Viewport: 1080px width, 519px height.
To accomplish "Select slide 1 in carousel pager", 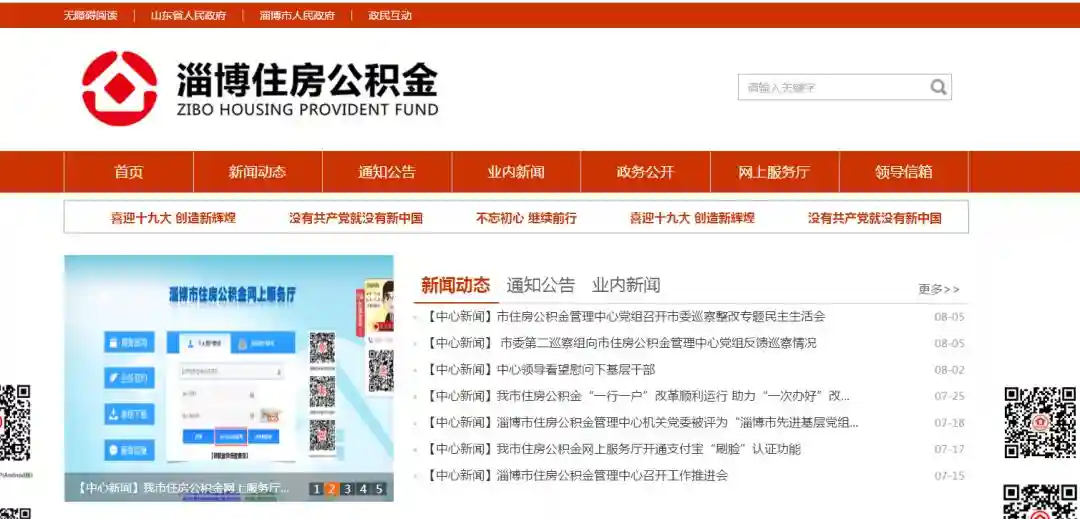I will (316, 489).
